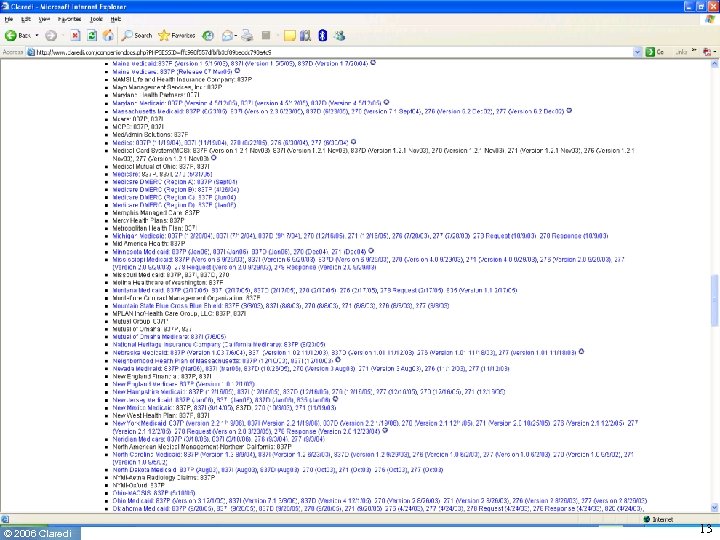
Task: Open the New Mexico Medicaid link
Action: 224,407
